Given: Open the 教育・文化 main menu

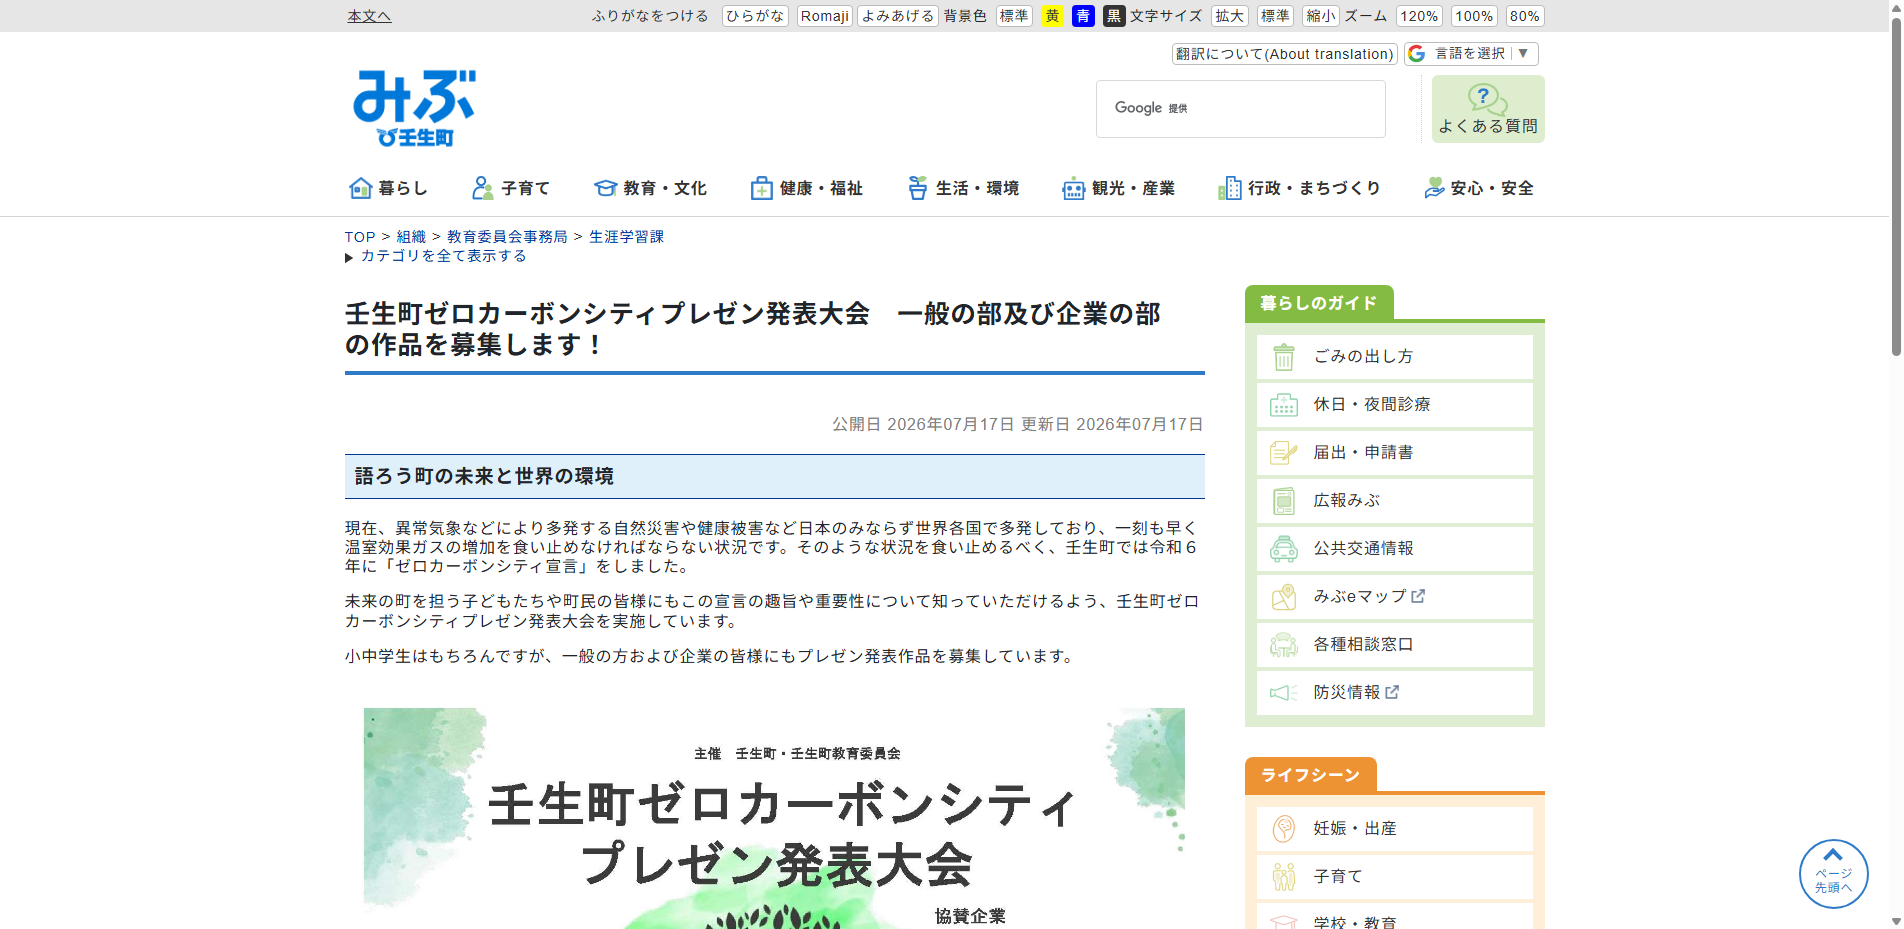Looking at the screenshot, I should [650, 188].
